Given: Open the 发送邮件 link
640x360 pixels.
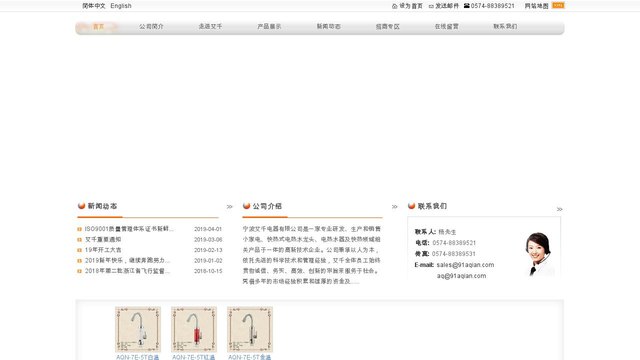Looking at the screenshot, I should point(447,6).
